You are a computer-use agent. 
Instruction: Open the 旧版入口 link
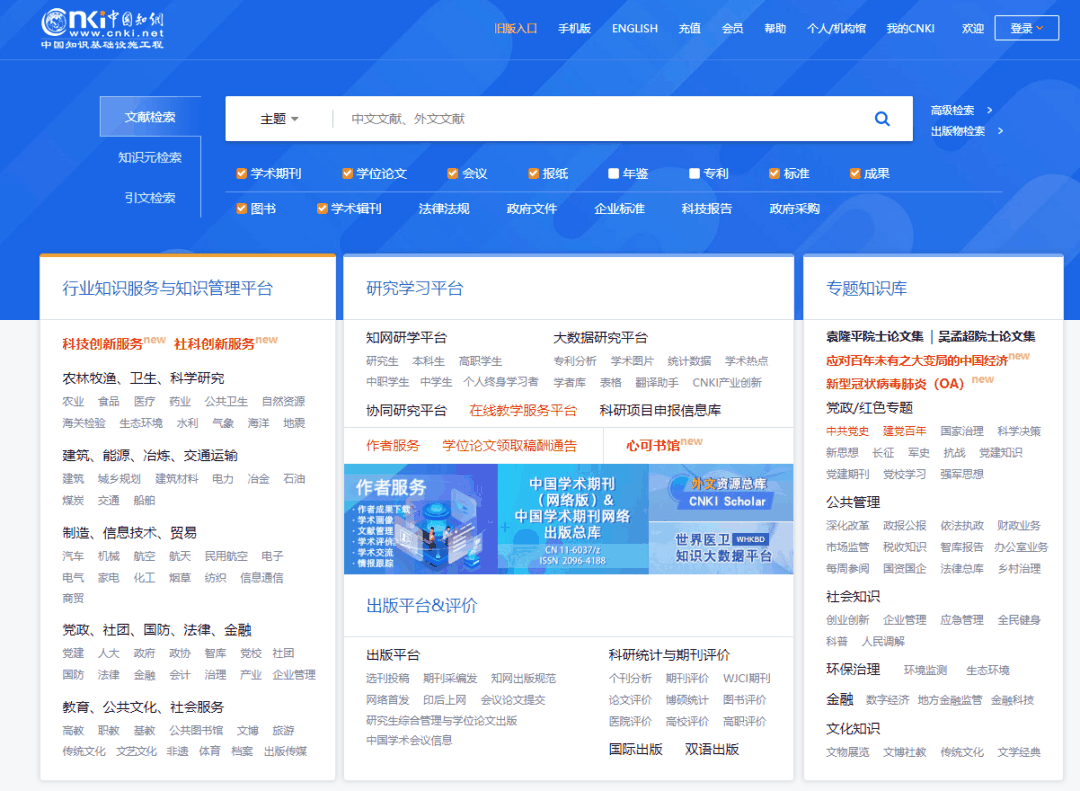pos(515,28)
